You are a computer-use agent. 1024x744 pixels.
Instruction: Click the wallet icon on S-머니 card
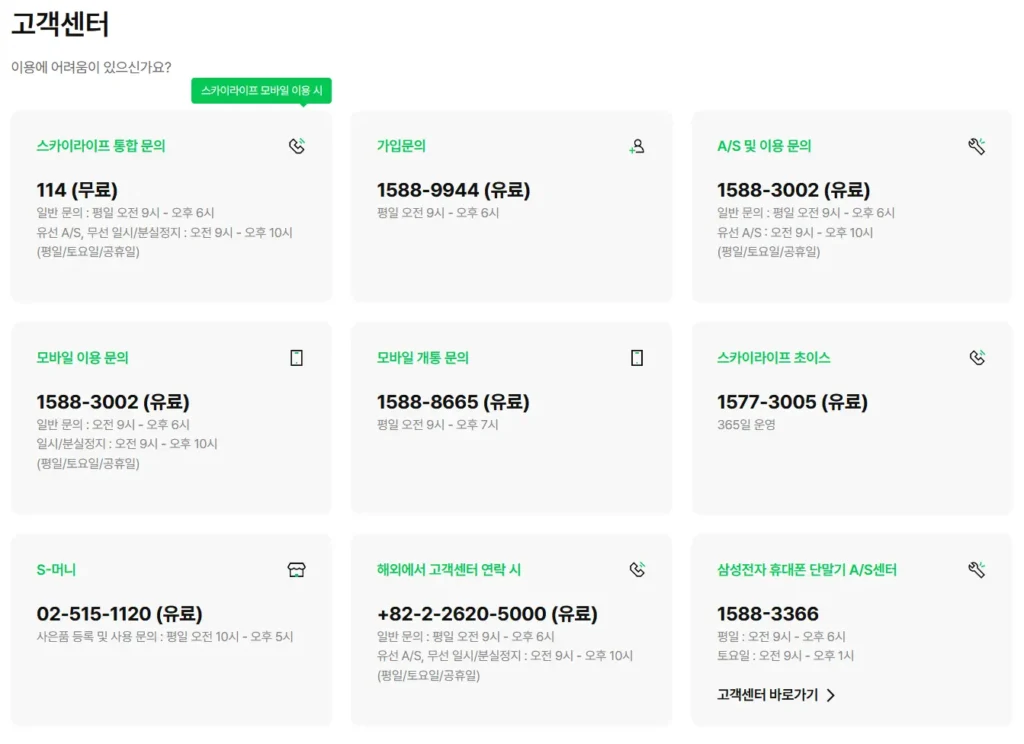point(297,570)
